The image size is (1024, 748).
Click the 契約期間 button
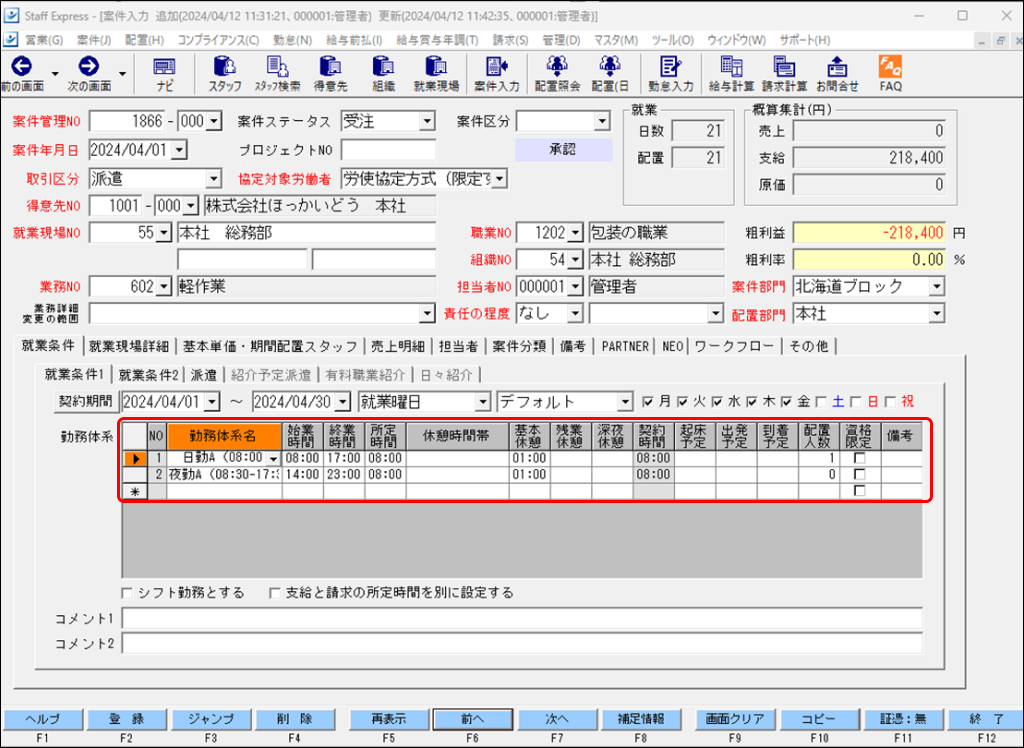(85, 401)
